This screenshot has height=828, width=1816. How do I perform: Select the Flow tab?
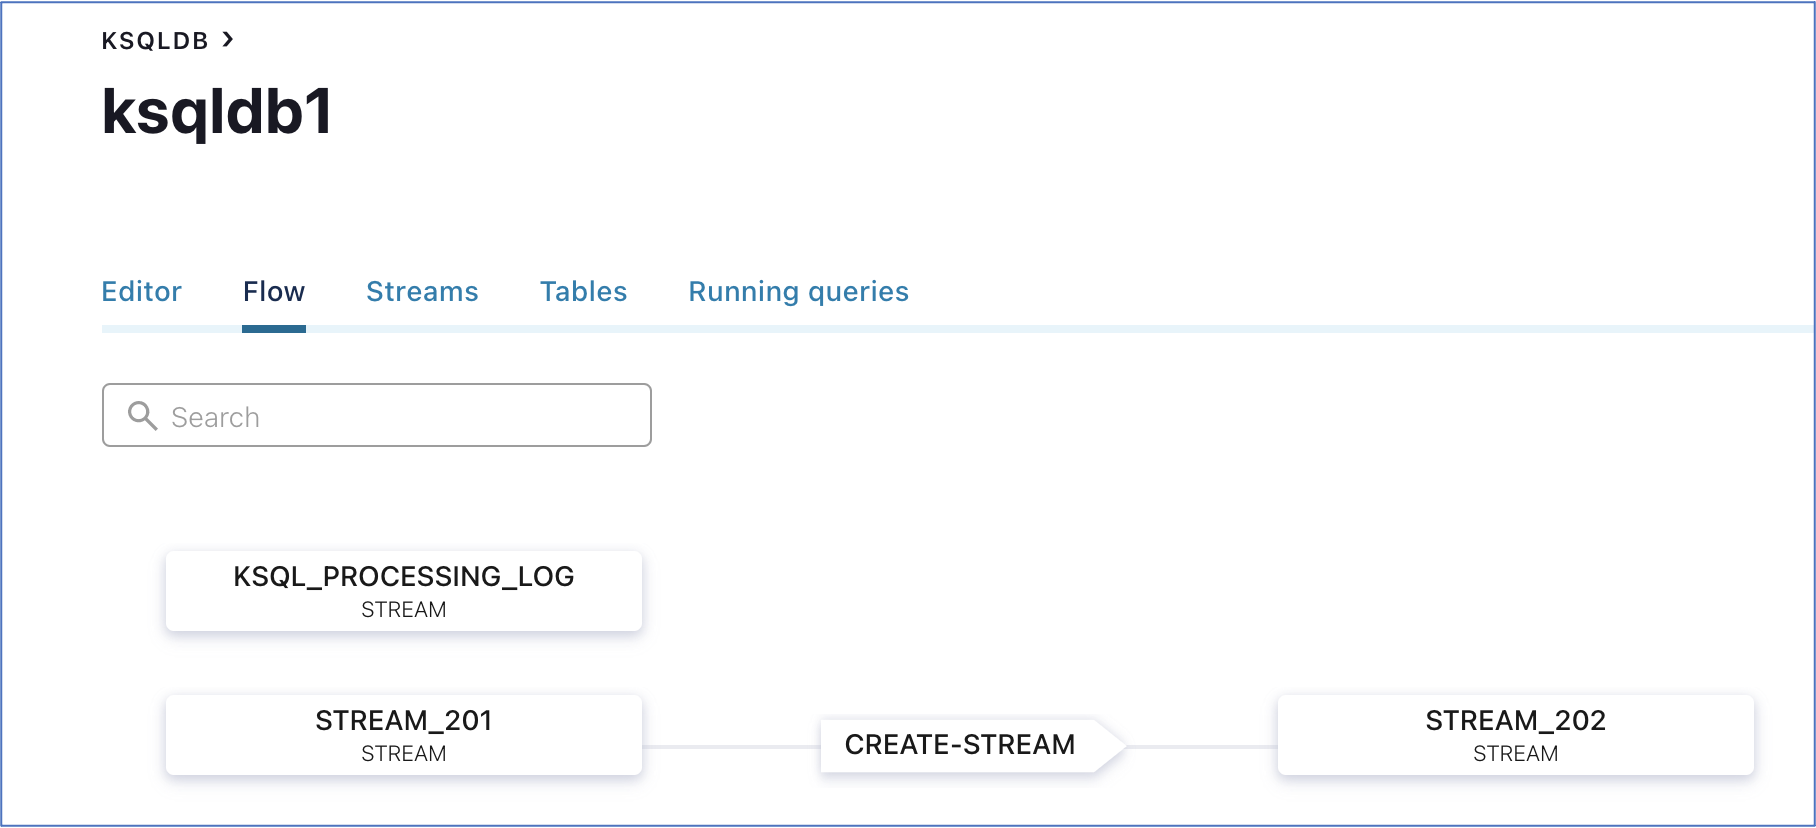click(274, 291)
